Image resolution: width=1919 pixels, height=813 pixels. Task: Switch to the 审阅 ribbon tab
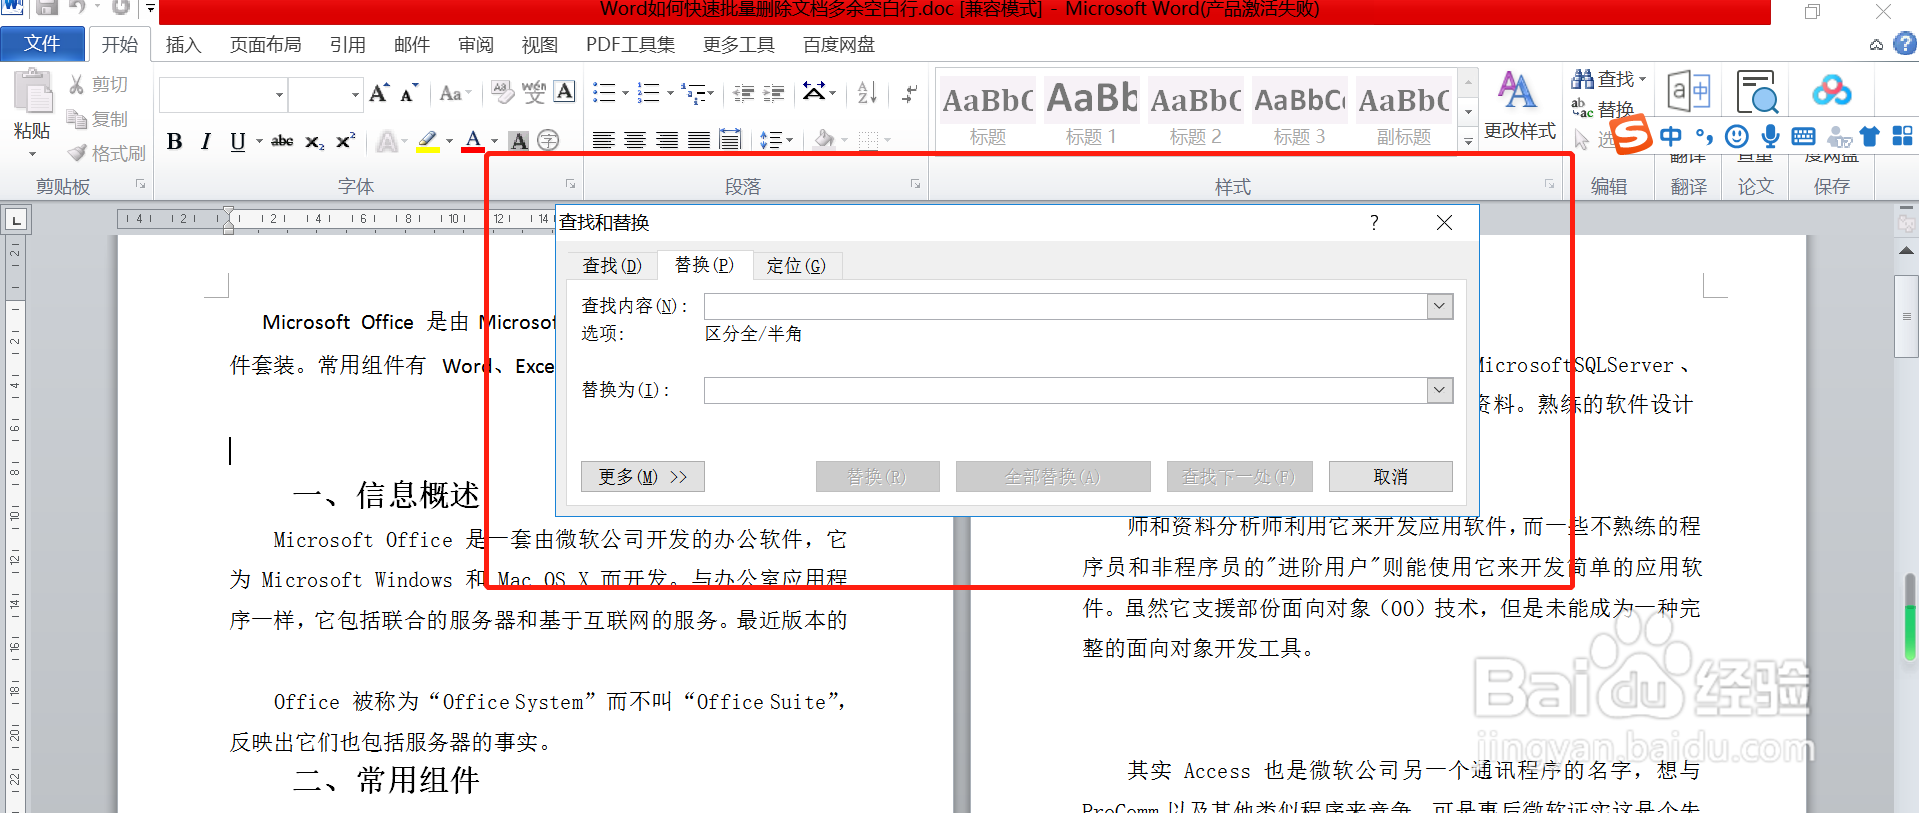click(x=476, y=45)
